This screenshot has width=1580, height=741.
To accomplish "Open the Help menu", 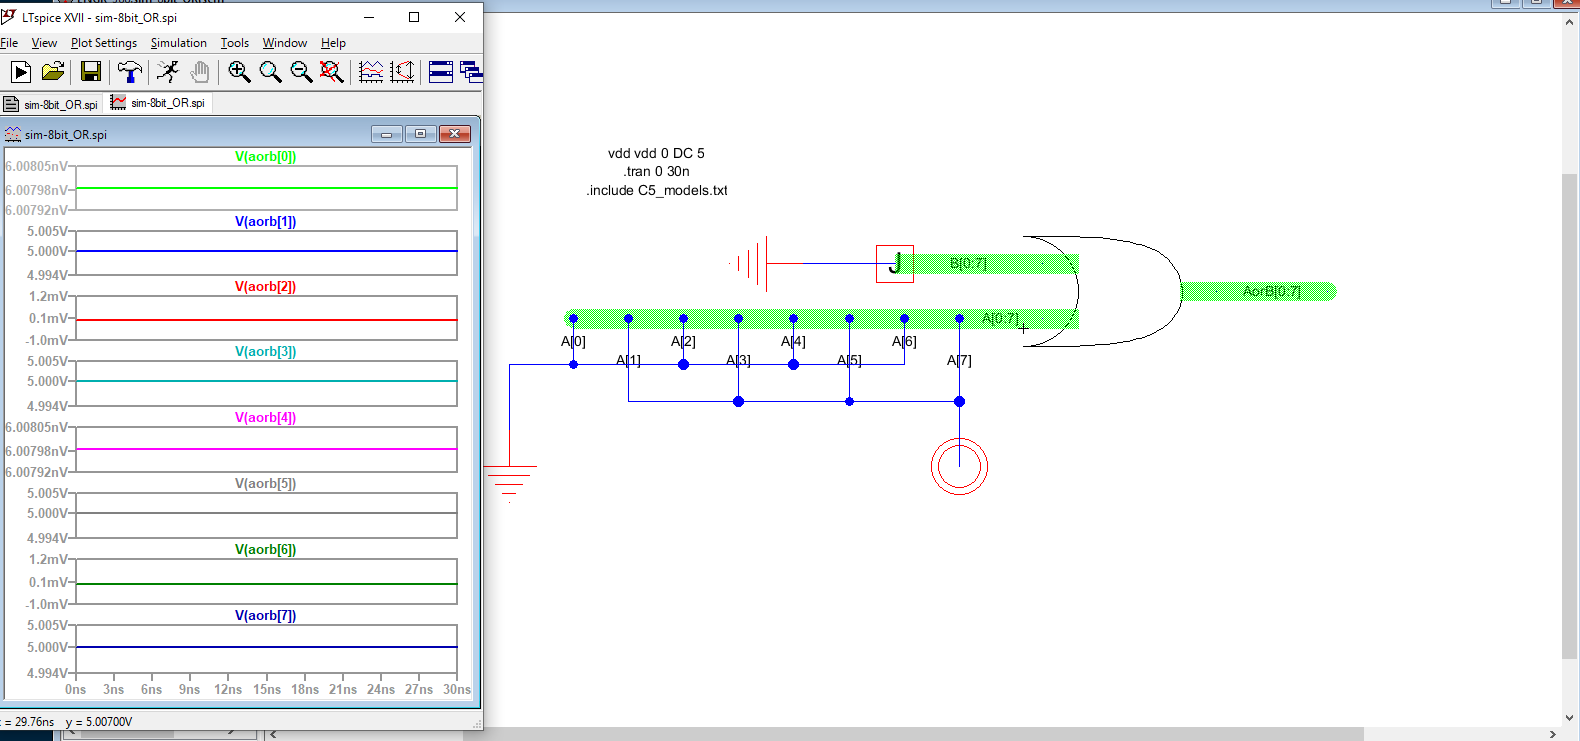I will (333, 43).
